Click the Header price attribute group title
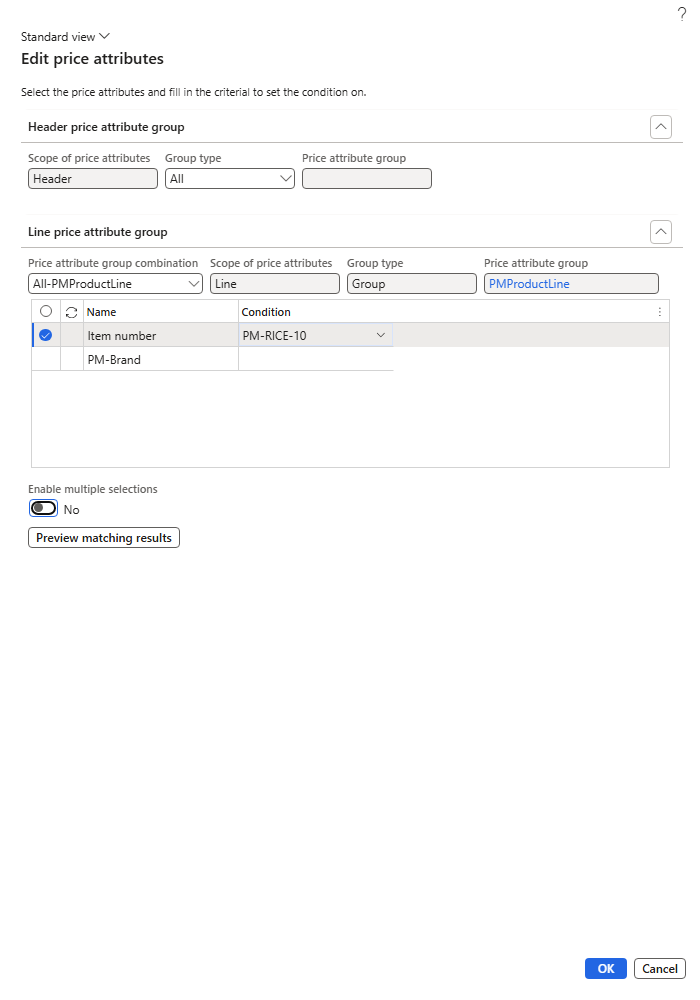Viewport: 700px width, 1000px height. [106, 127]
